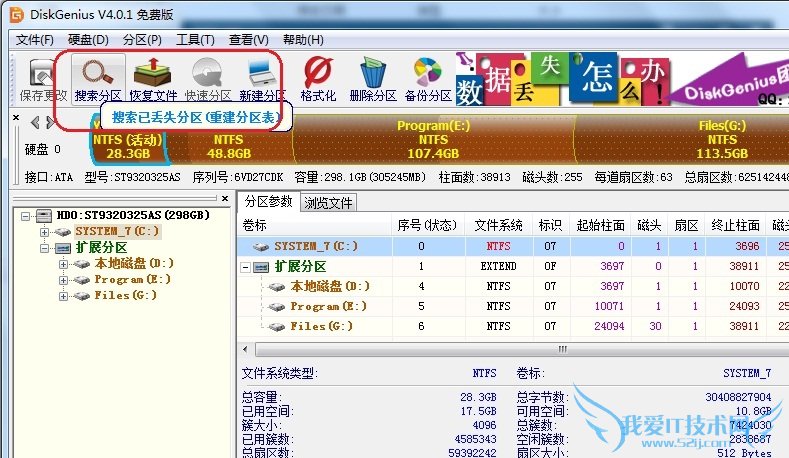Click the 总容量 value 28.3GB
Image resolution: width=789 pixels, height=458 pixels.
478,397
